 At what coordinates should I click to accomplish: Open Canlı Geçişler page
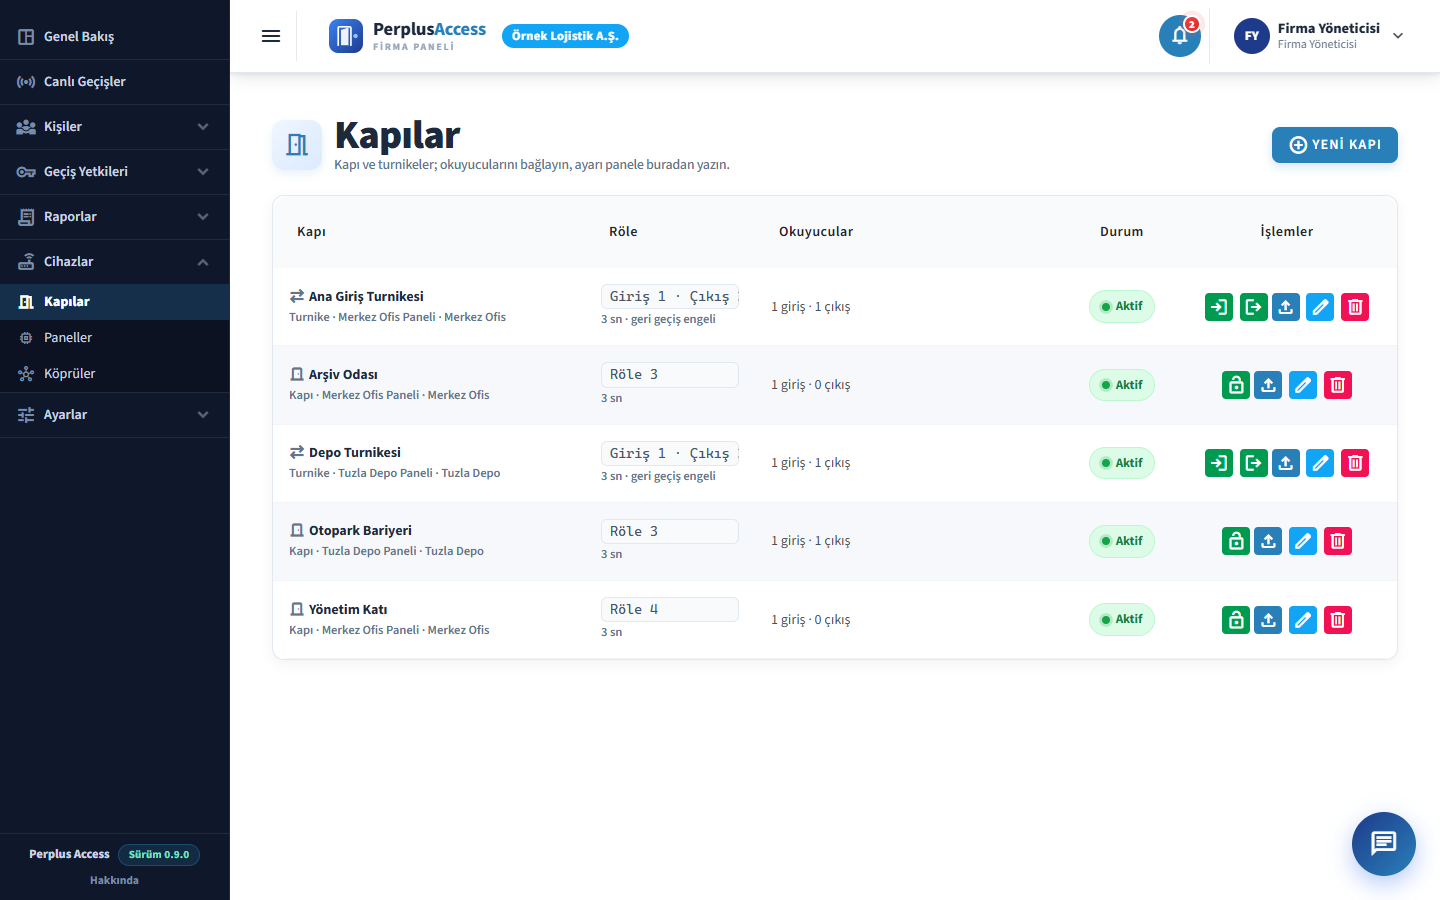pyautogui.click(x=115, y=82)
